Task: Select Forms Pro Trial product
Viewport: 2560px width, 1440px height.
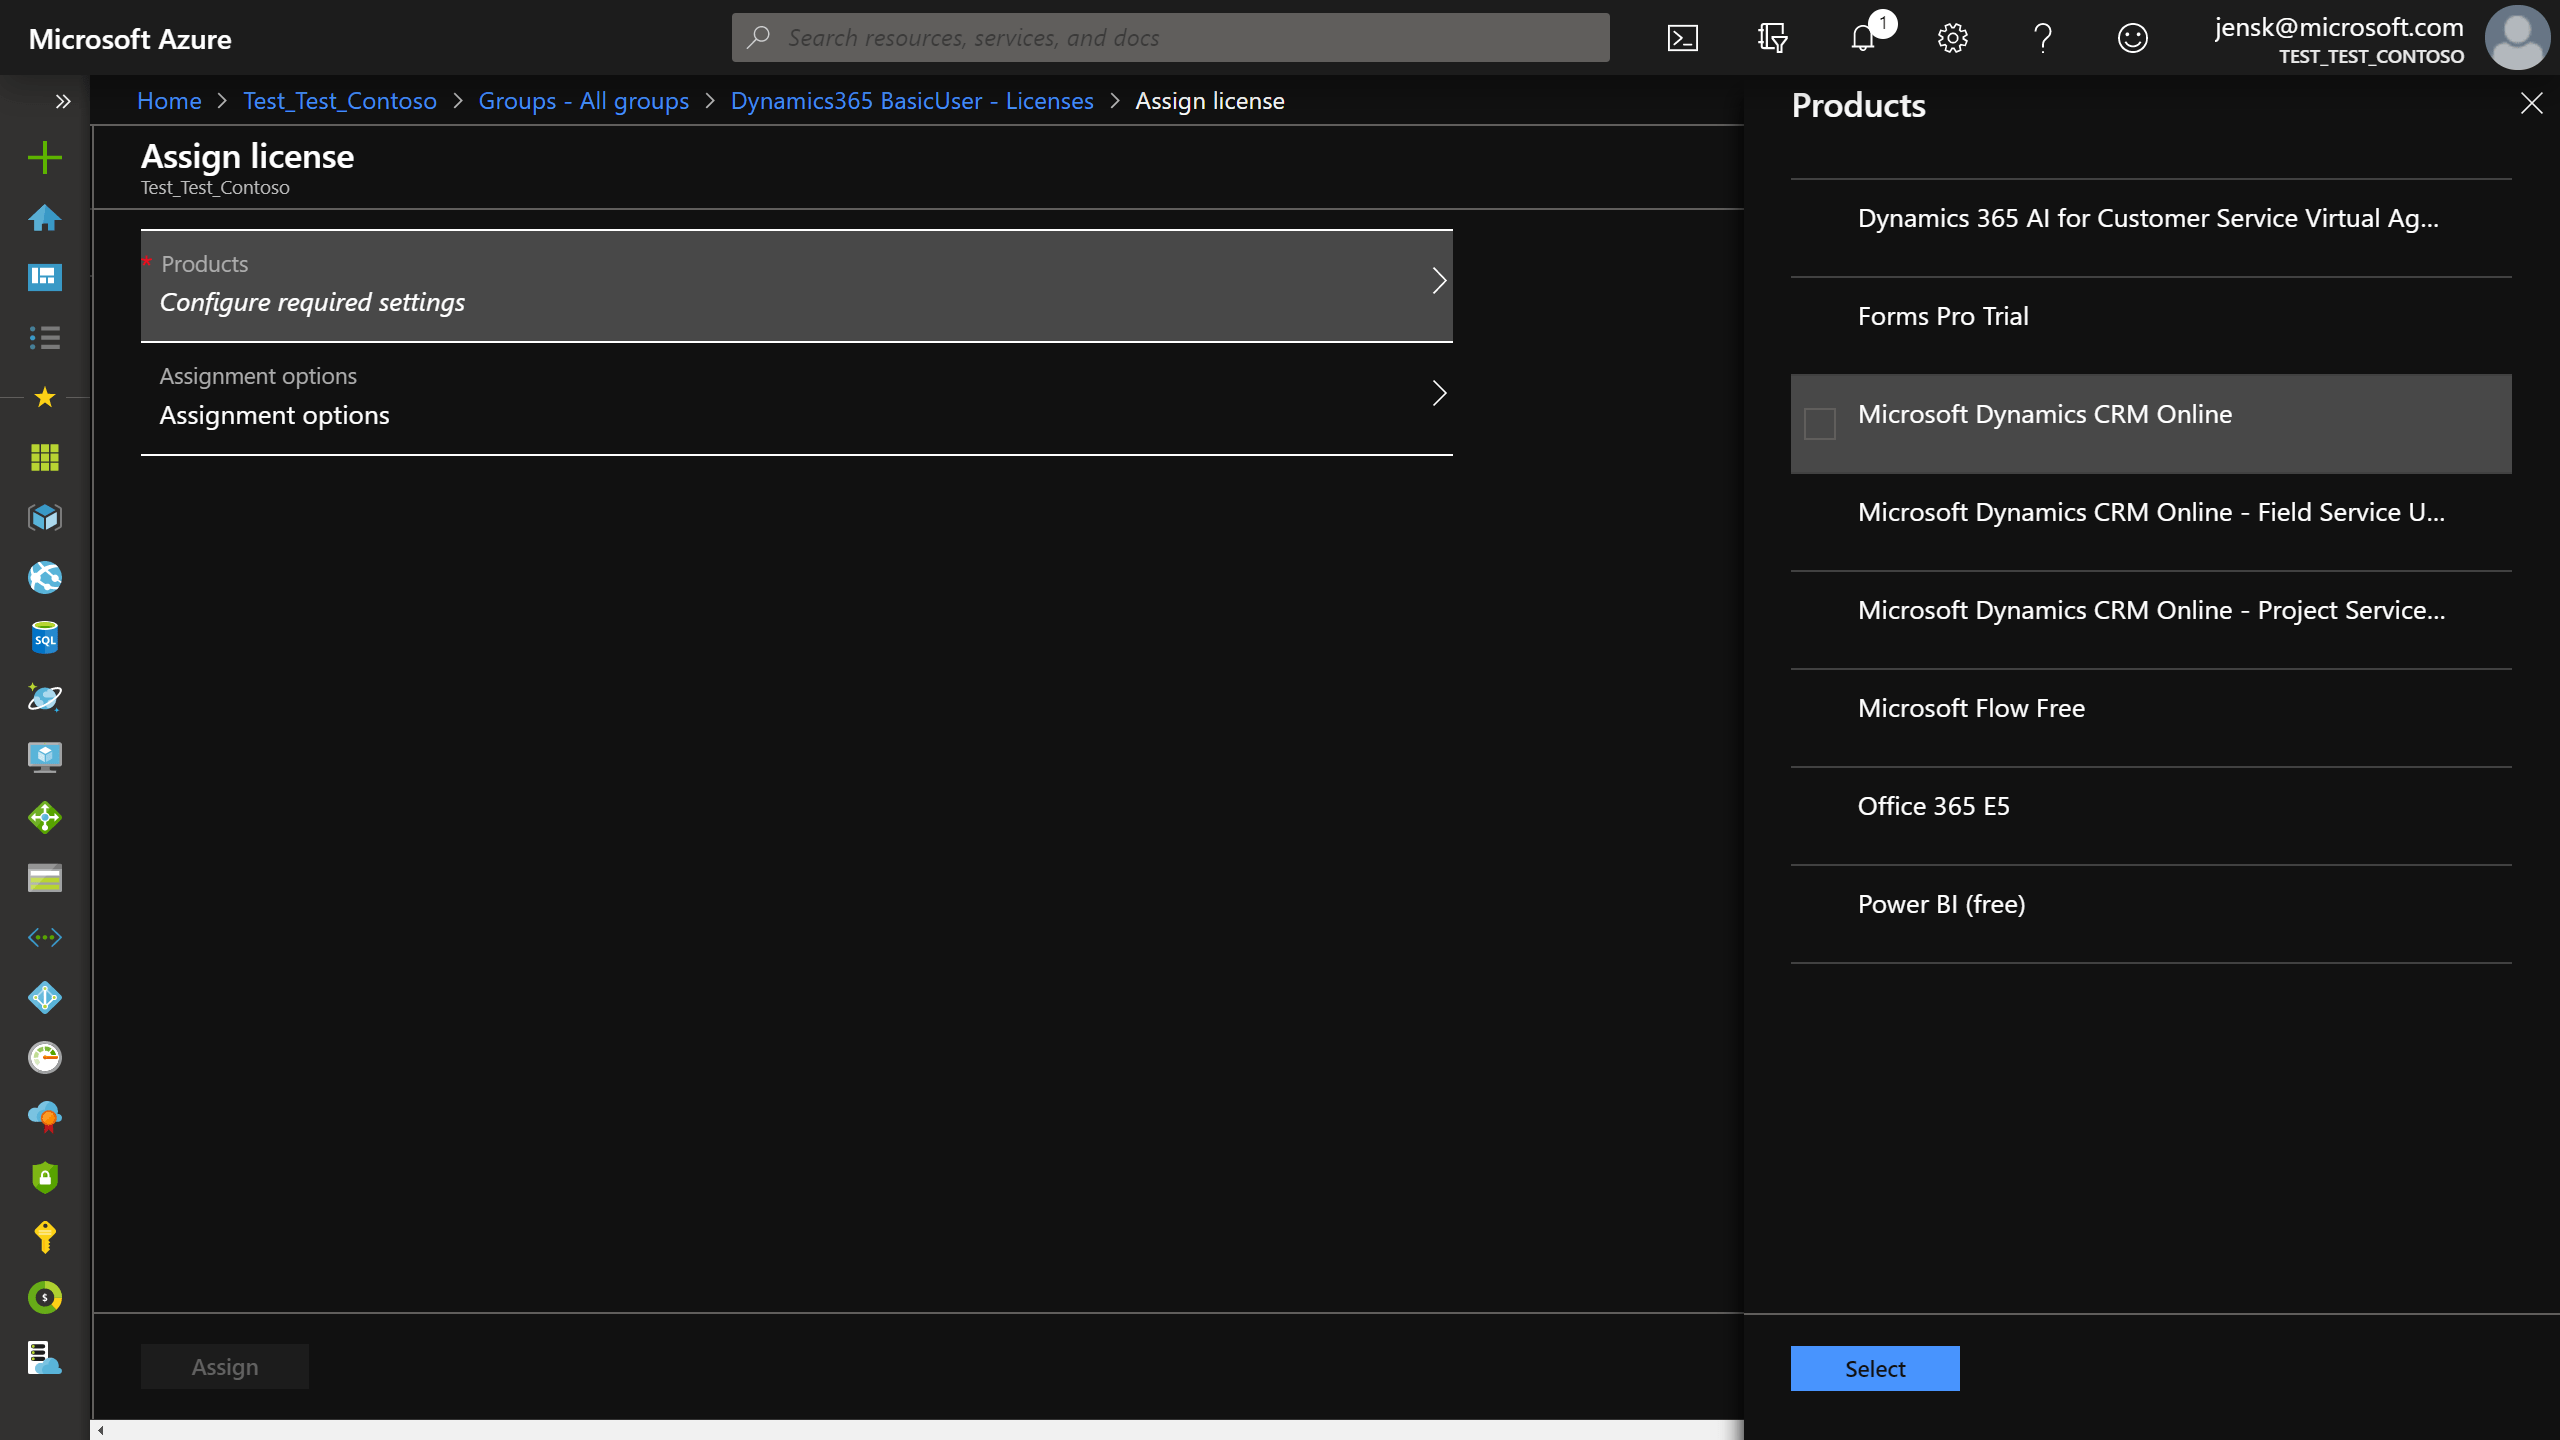Action: coord(2151,326)
